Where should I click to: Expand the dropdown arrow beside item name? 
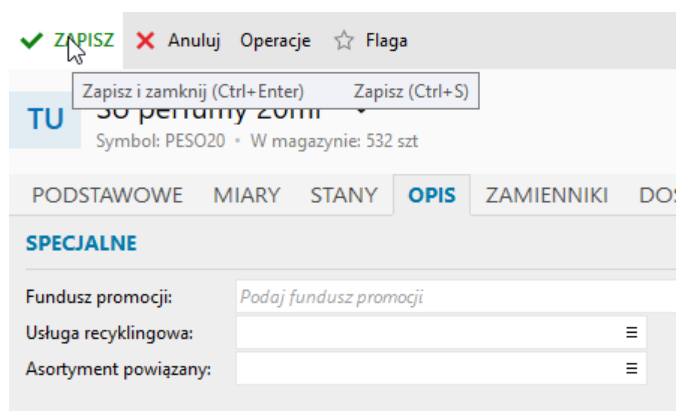361,111
